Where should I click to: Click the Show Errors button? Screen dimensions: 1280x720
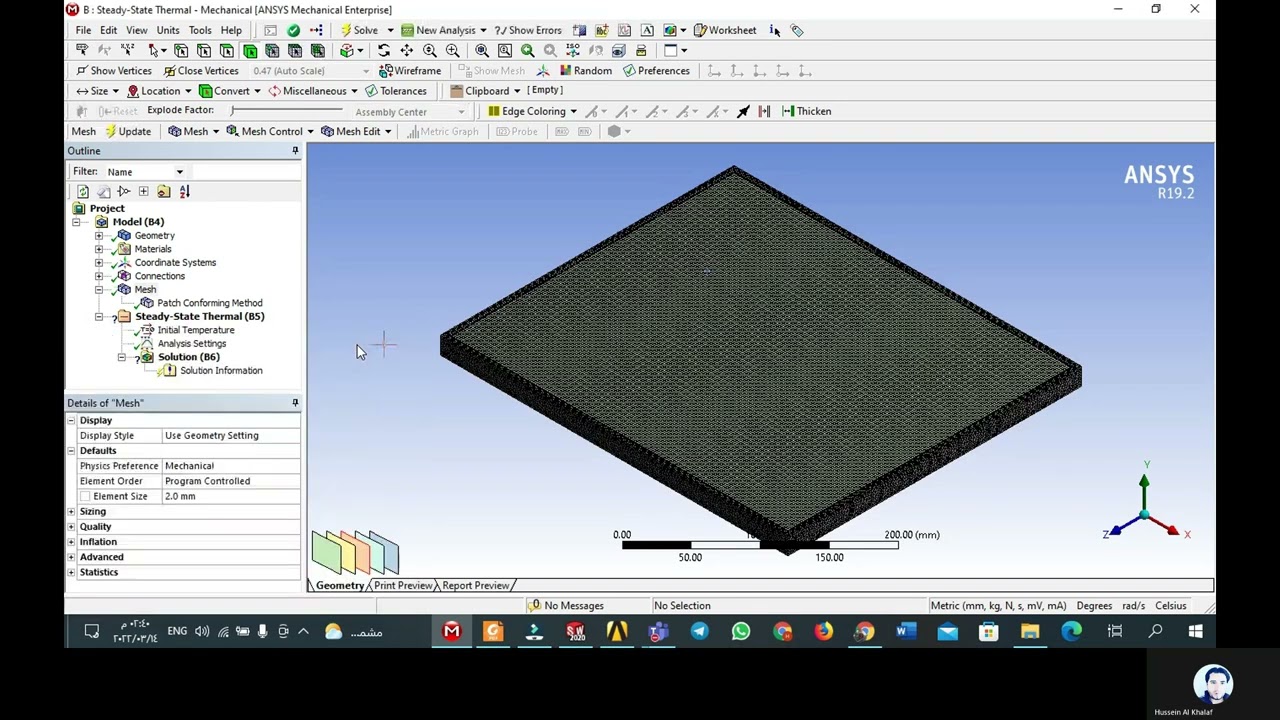pyautogui.click(x=527, y=30)
